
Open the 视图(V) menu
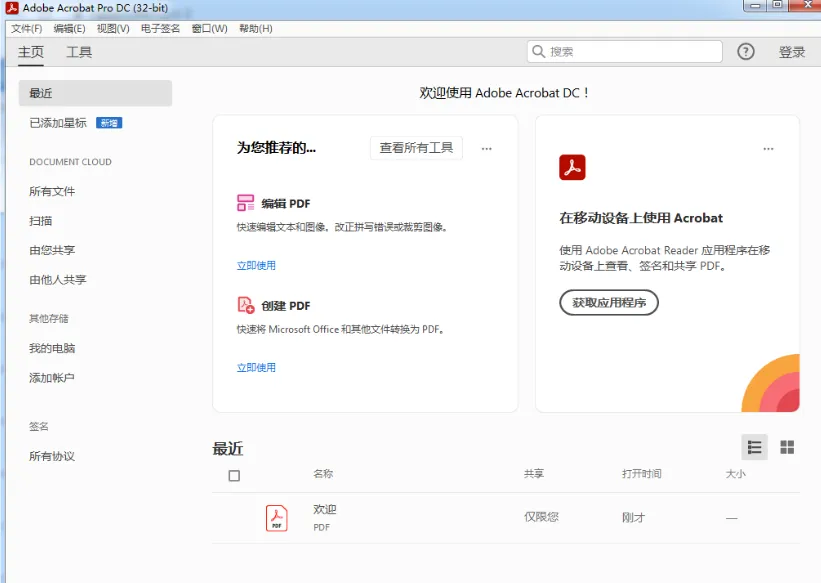tap(113, 28)
